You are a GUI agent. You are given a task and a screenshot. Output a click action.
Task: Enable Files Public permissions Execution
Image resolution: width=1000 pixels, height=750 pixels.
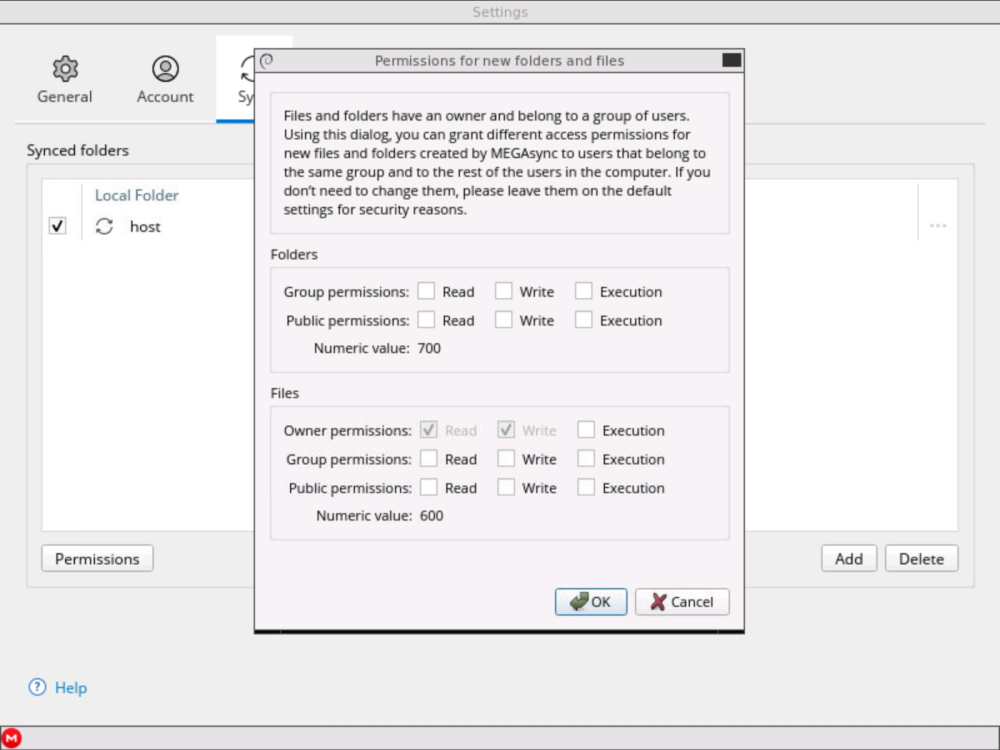click(x=586, y=487)
